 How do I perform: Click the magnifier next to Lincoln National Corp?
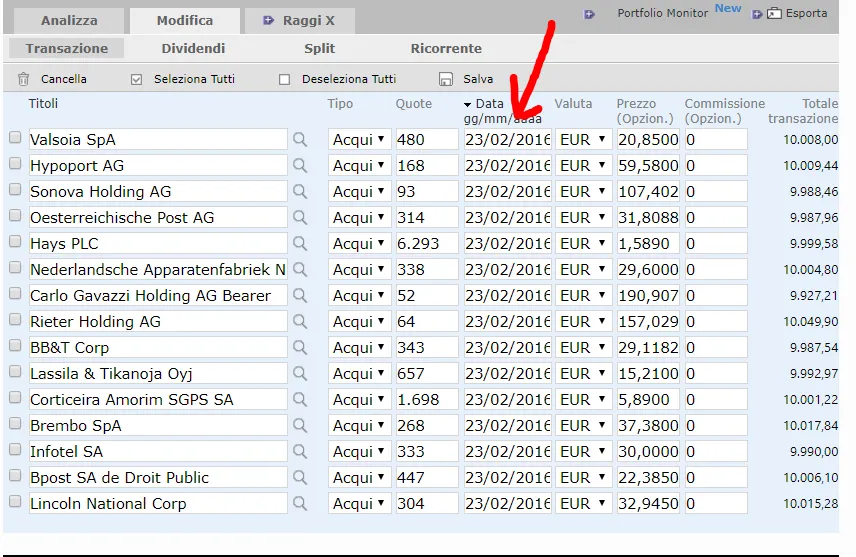coord(300,504)
